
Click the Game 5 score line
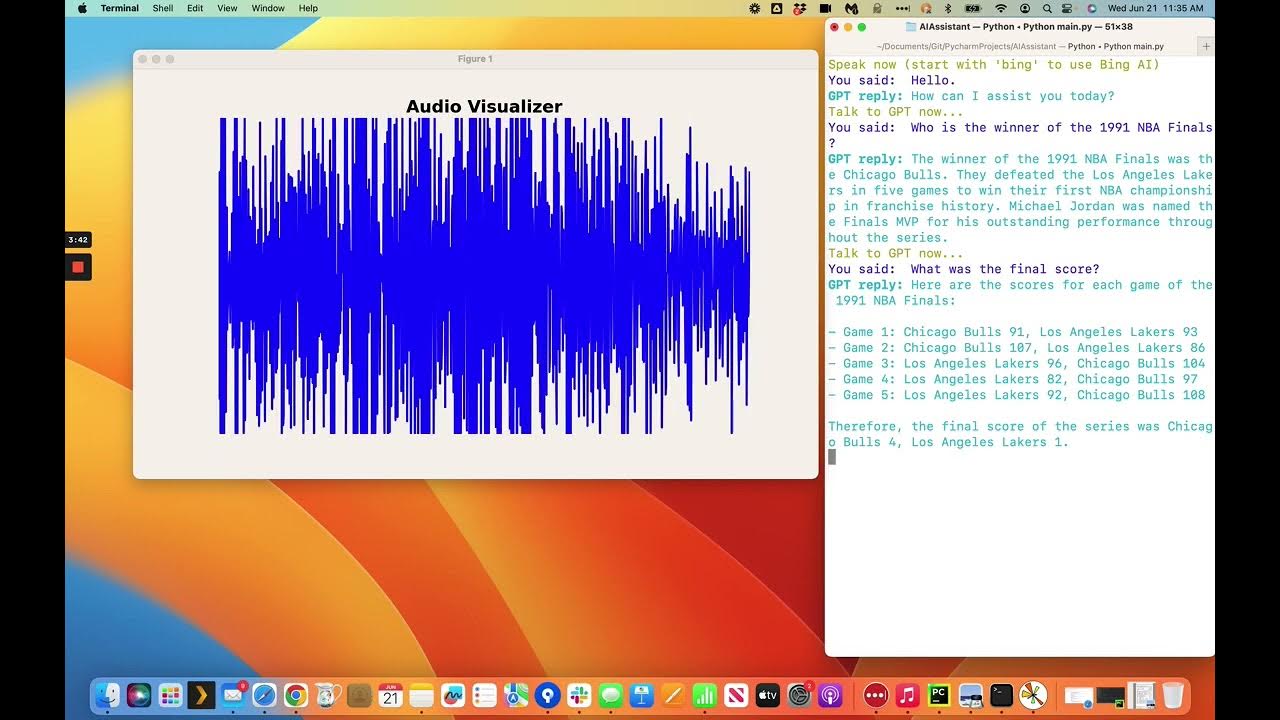click(x=1017, y=395)
